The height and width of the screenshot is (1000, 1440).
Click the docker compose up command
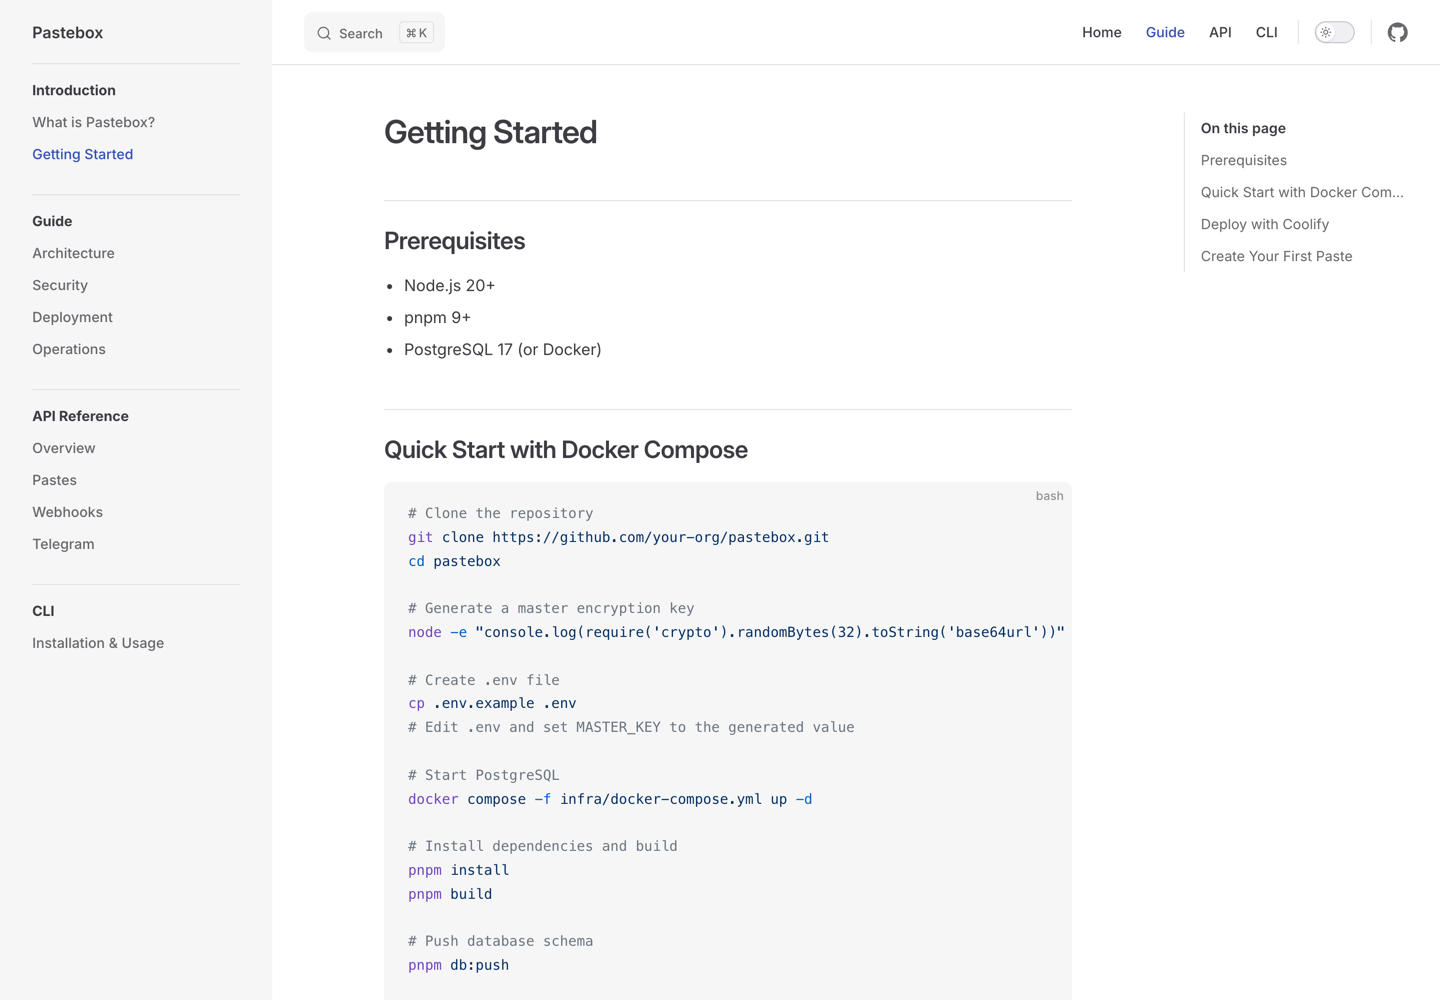(x=610, y=799)
